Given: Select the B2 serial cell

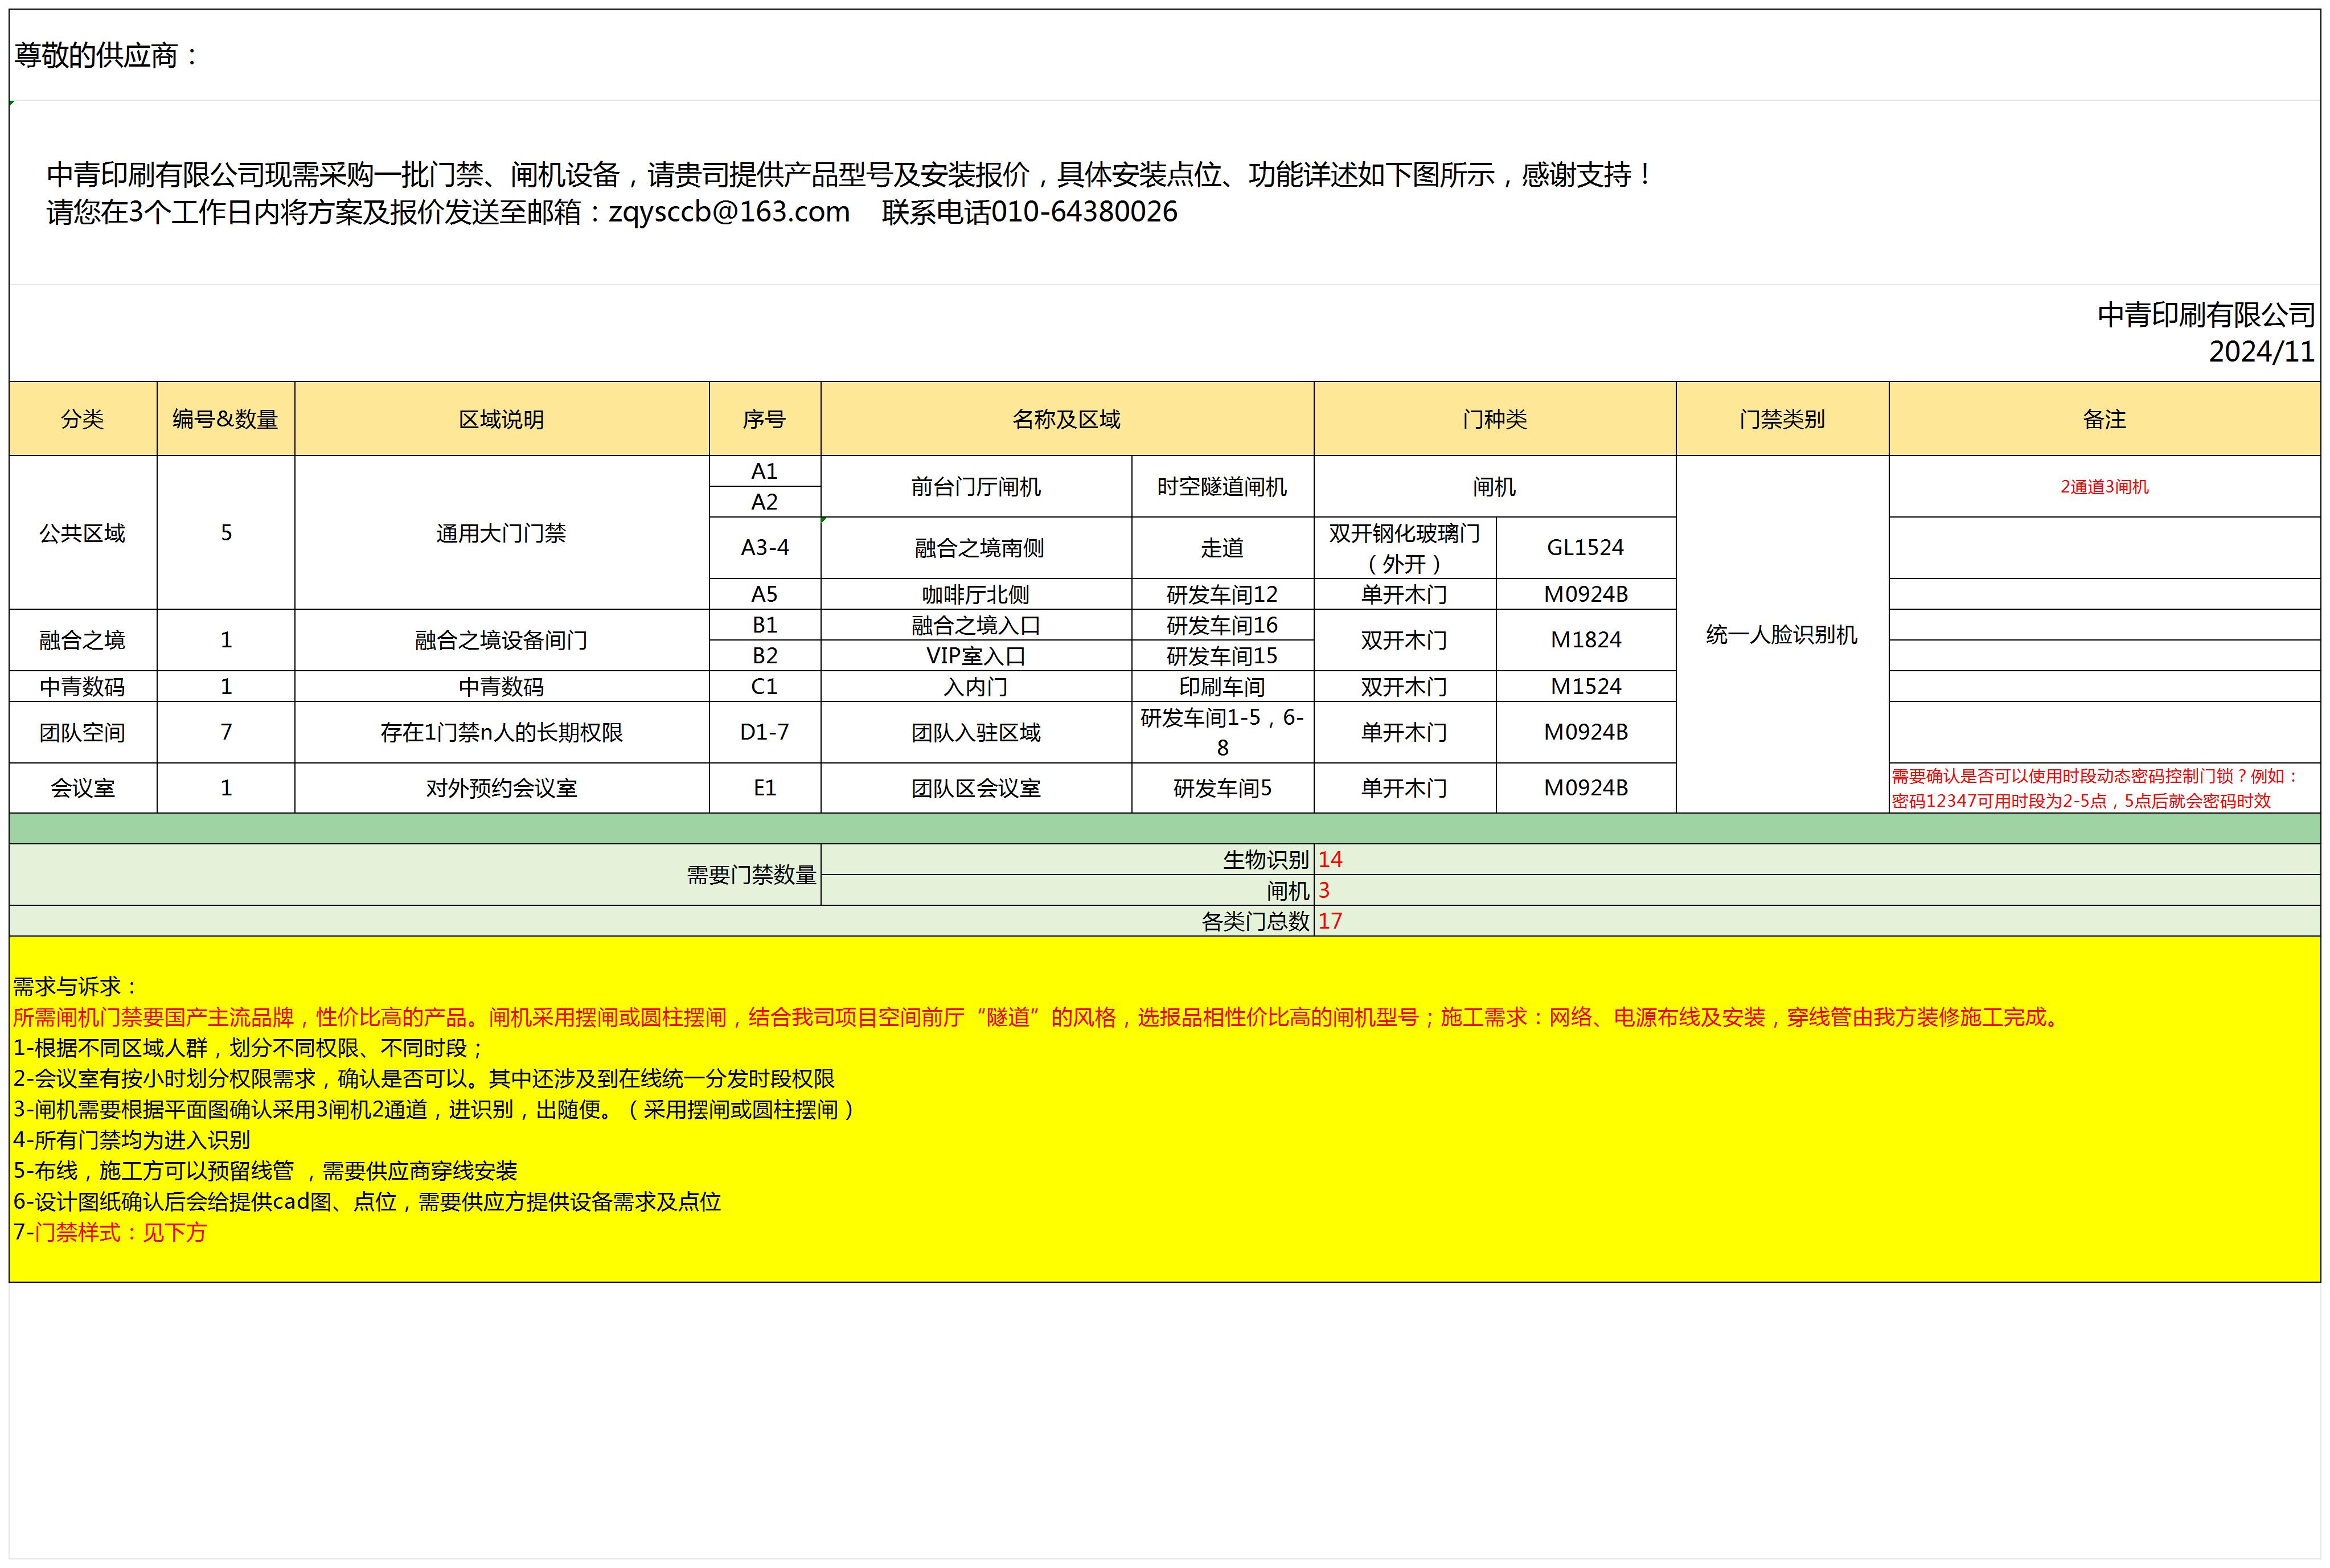Looking at the screenshot, I should 765,656.
